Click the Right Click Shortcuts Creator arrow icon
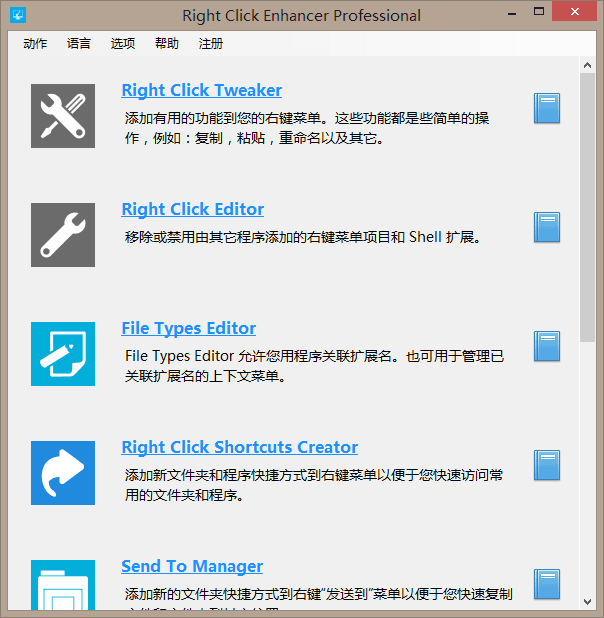 63,473
